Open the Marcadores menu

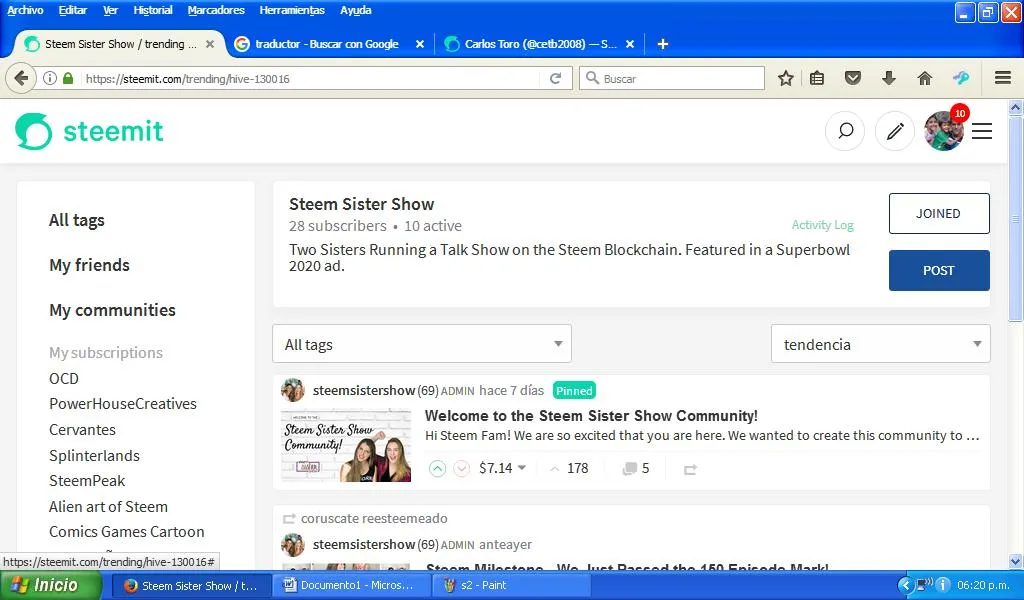(x=216, y=10)
